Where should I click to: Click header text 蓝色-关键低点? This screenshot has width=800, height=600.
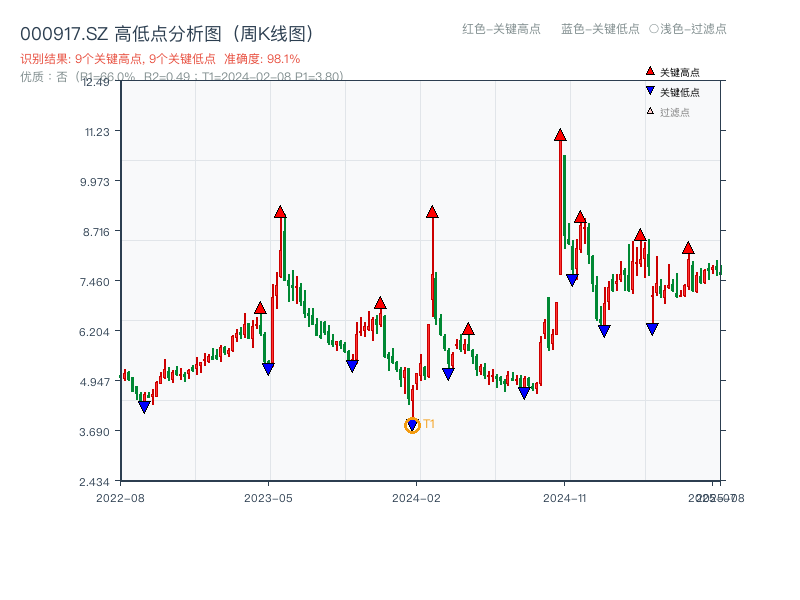pos(600,29)
